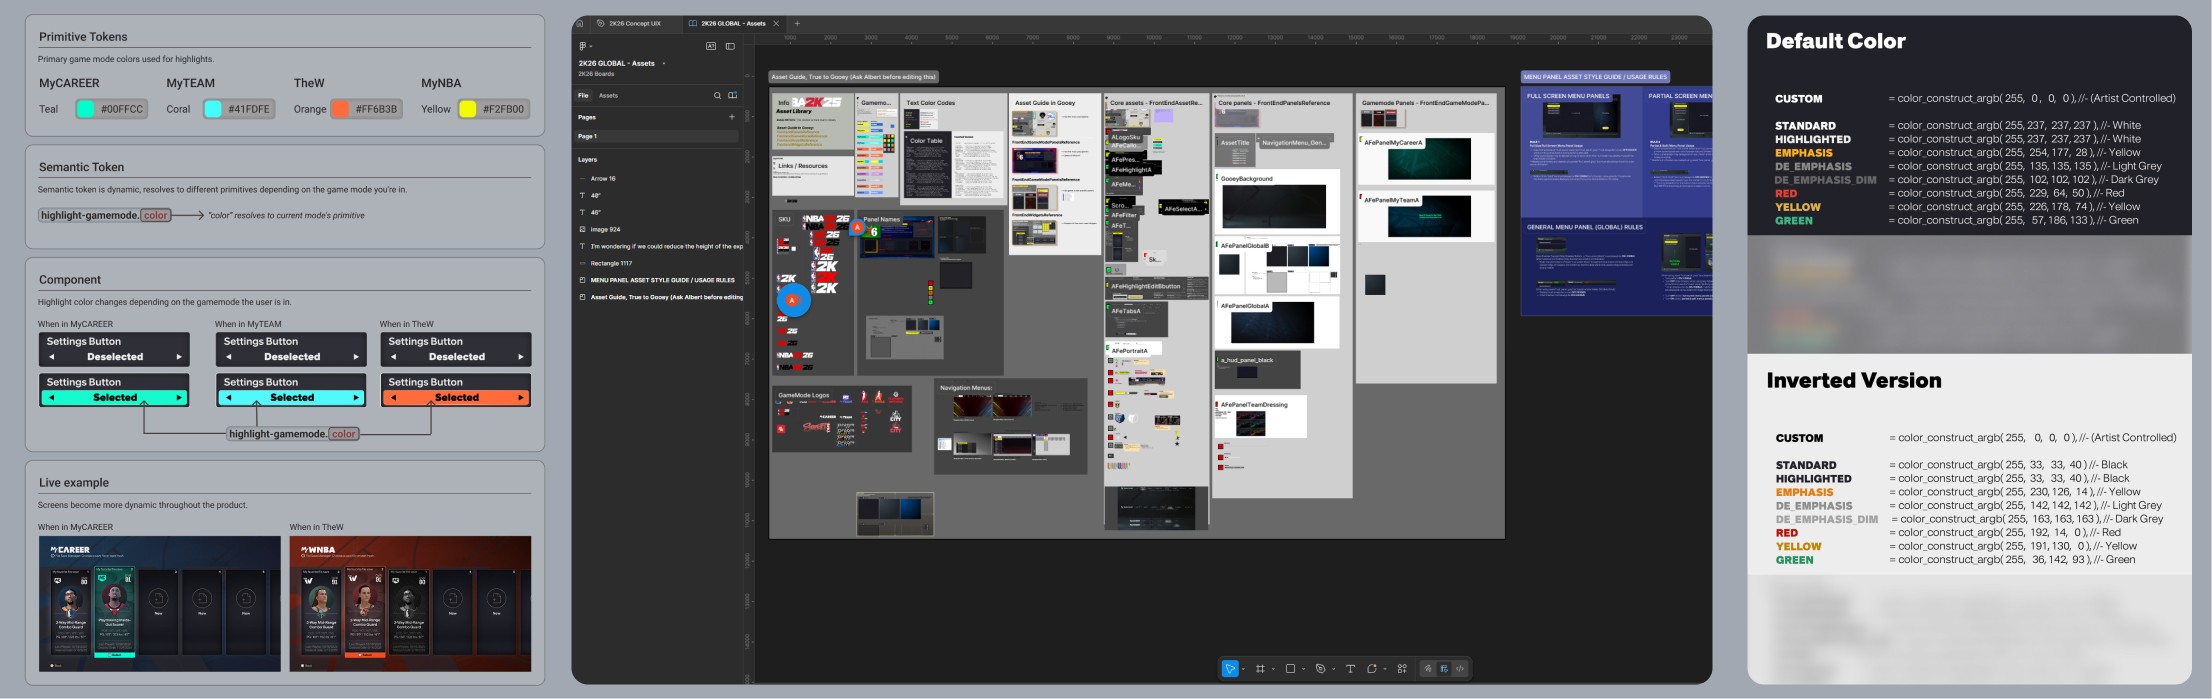2212x699 pixels.
Task: Switch to Dev Mode toggle
Action: (1460, 669)
